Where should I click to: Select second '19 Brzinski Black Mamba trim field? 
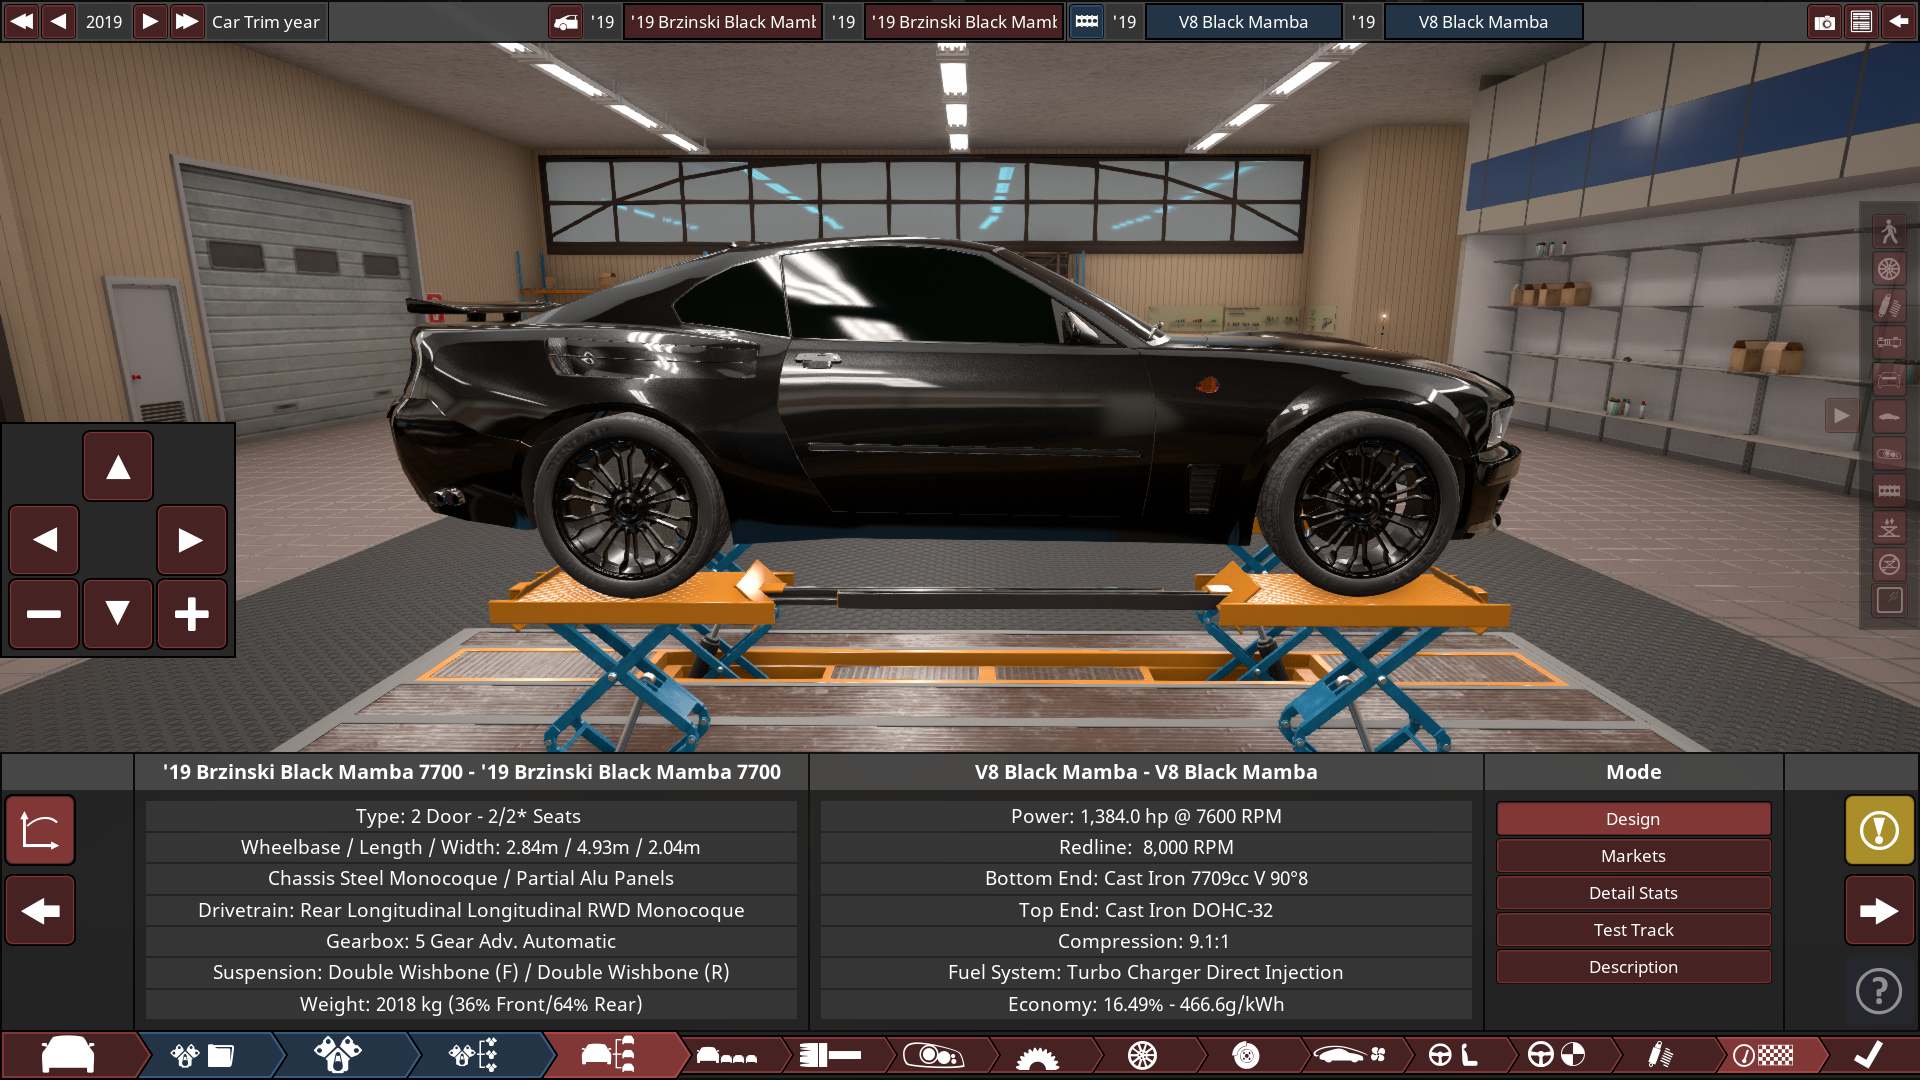(x=964, y=22)
